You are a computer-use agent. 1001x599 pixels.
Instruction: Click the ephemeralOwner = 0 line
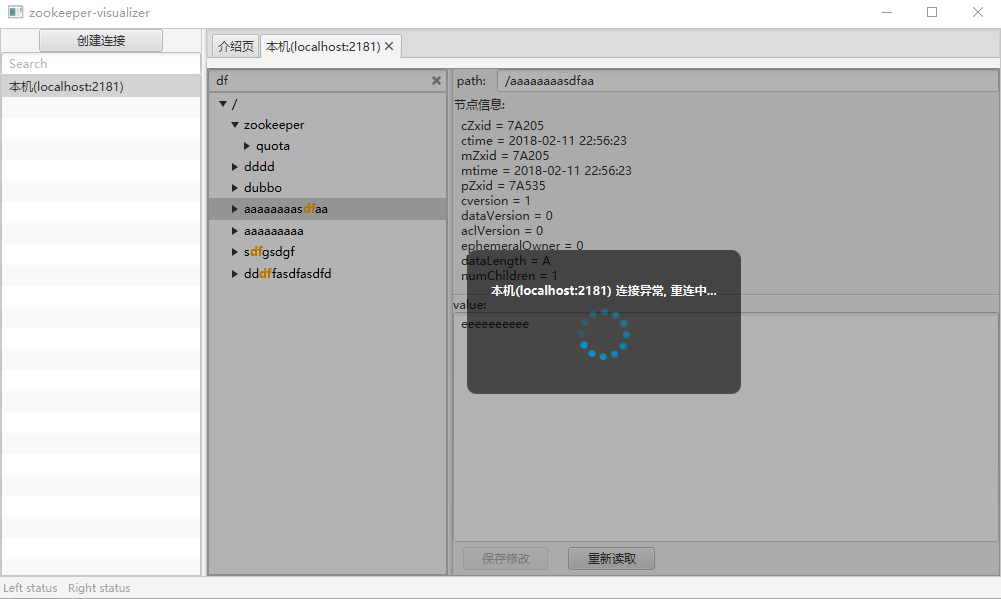click(x=522, y=246)
